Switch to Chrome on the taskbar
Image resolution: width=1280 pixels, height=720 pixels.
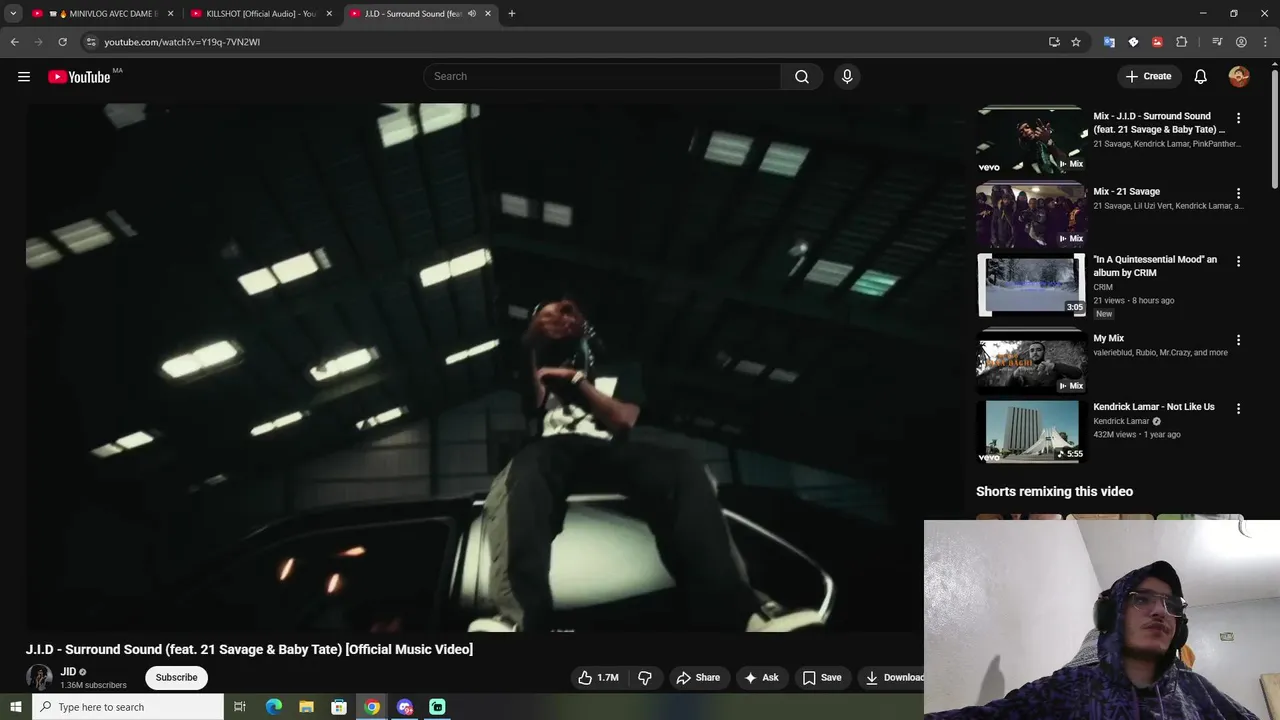(x=372, y=707)
